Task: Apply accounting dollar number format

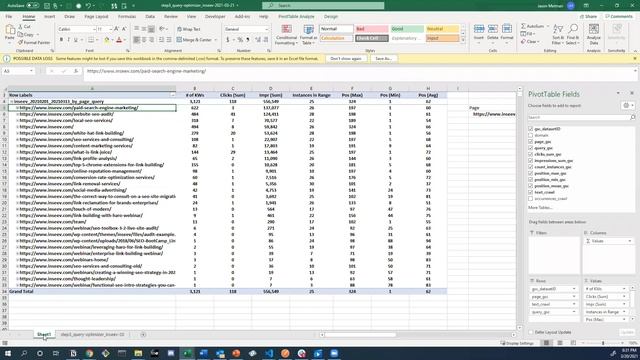Action: pyautogui.click(x=227, y=40)
